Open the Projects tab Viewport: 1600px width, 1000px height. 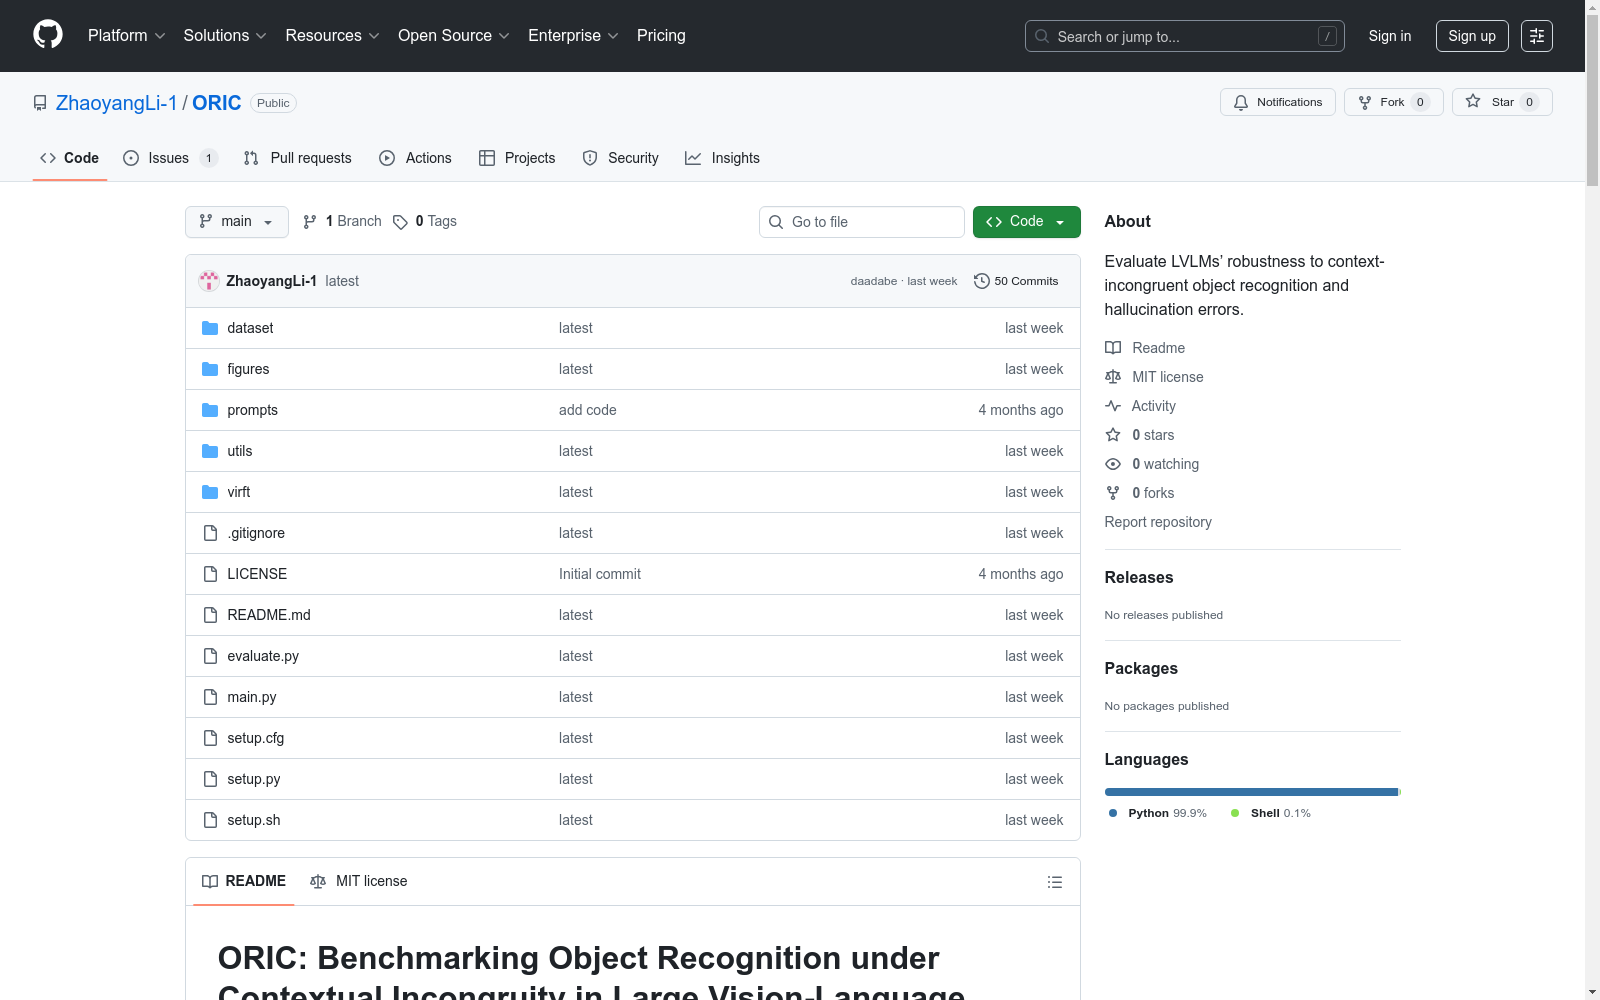(517, 158)
